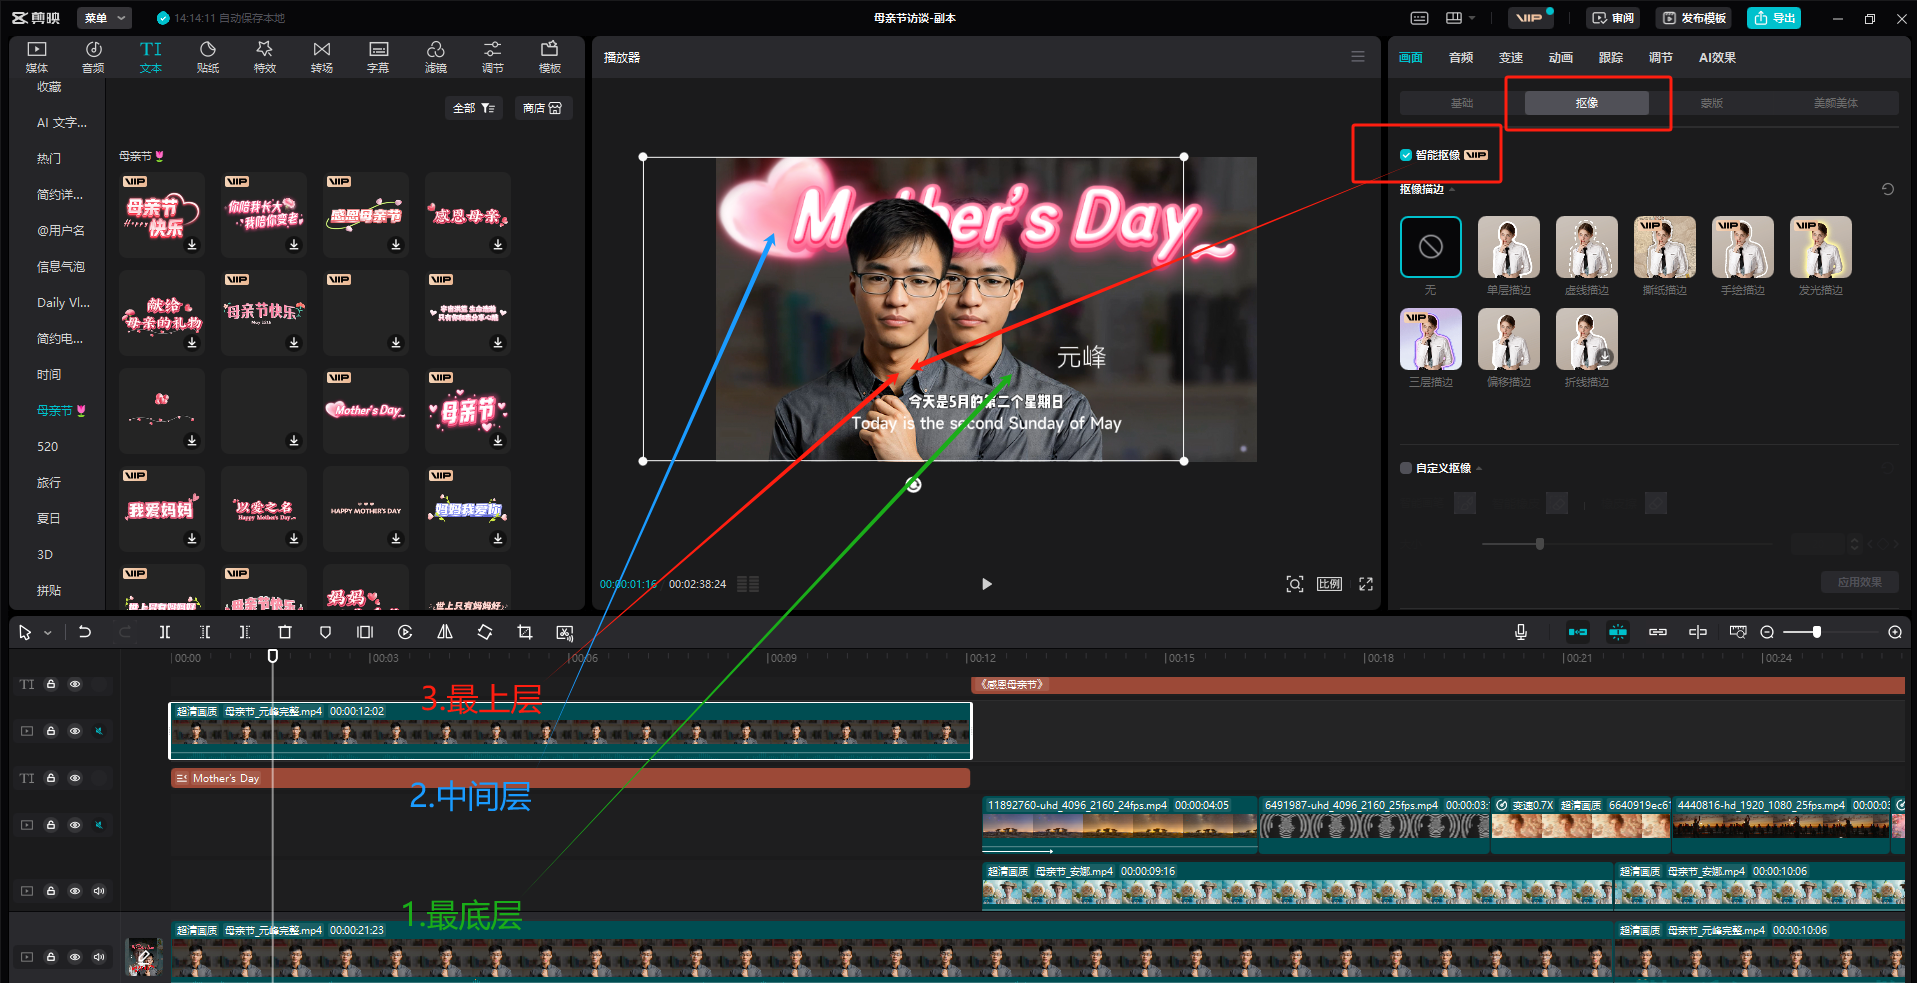Toggle main track magnet snapping

tap(1578, 632)
